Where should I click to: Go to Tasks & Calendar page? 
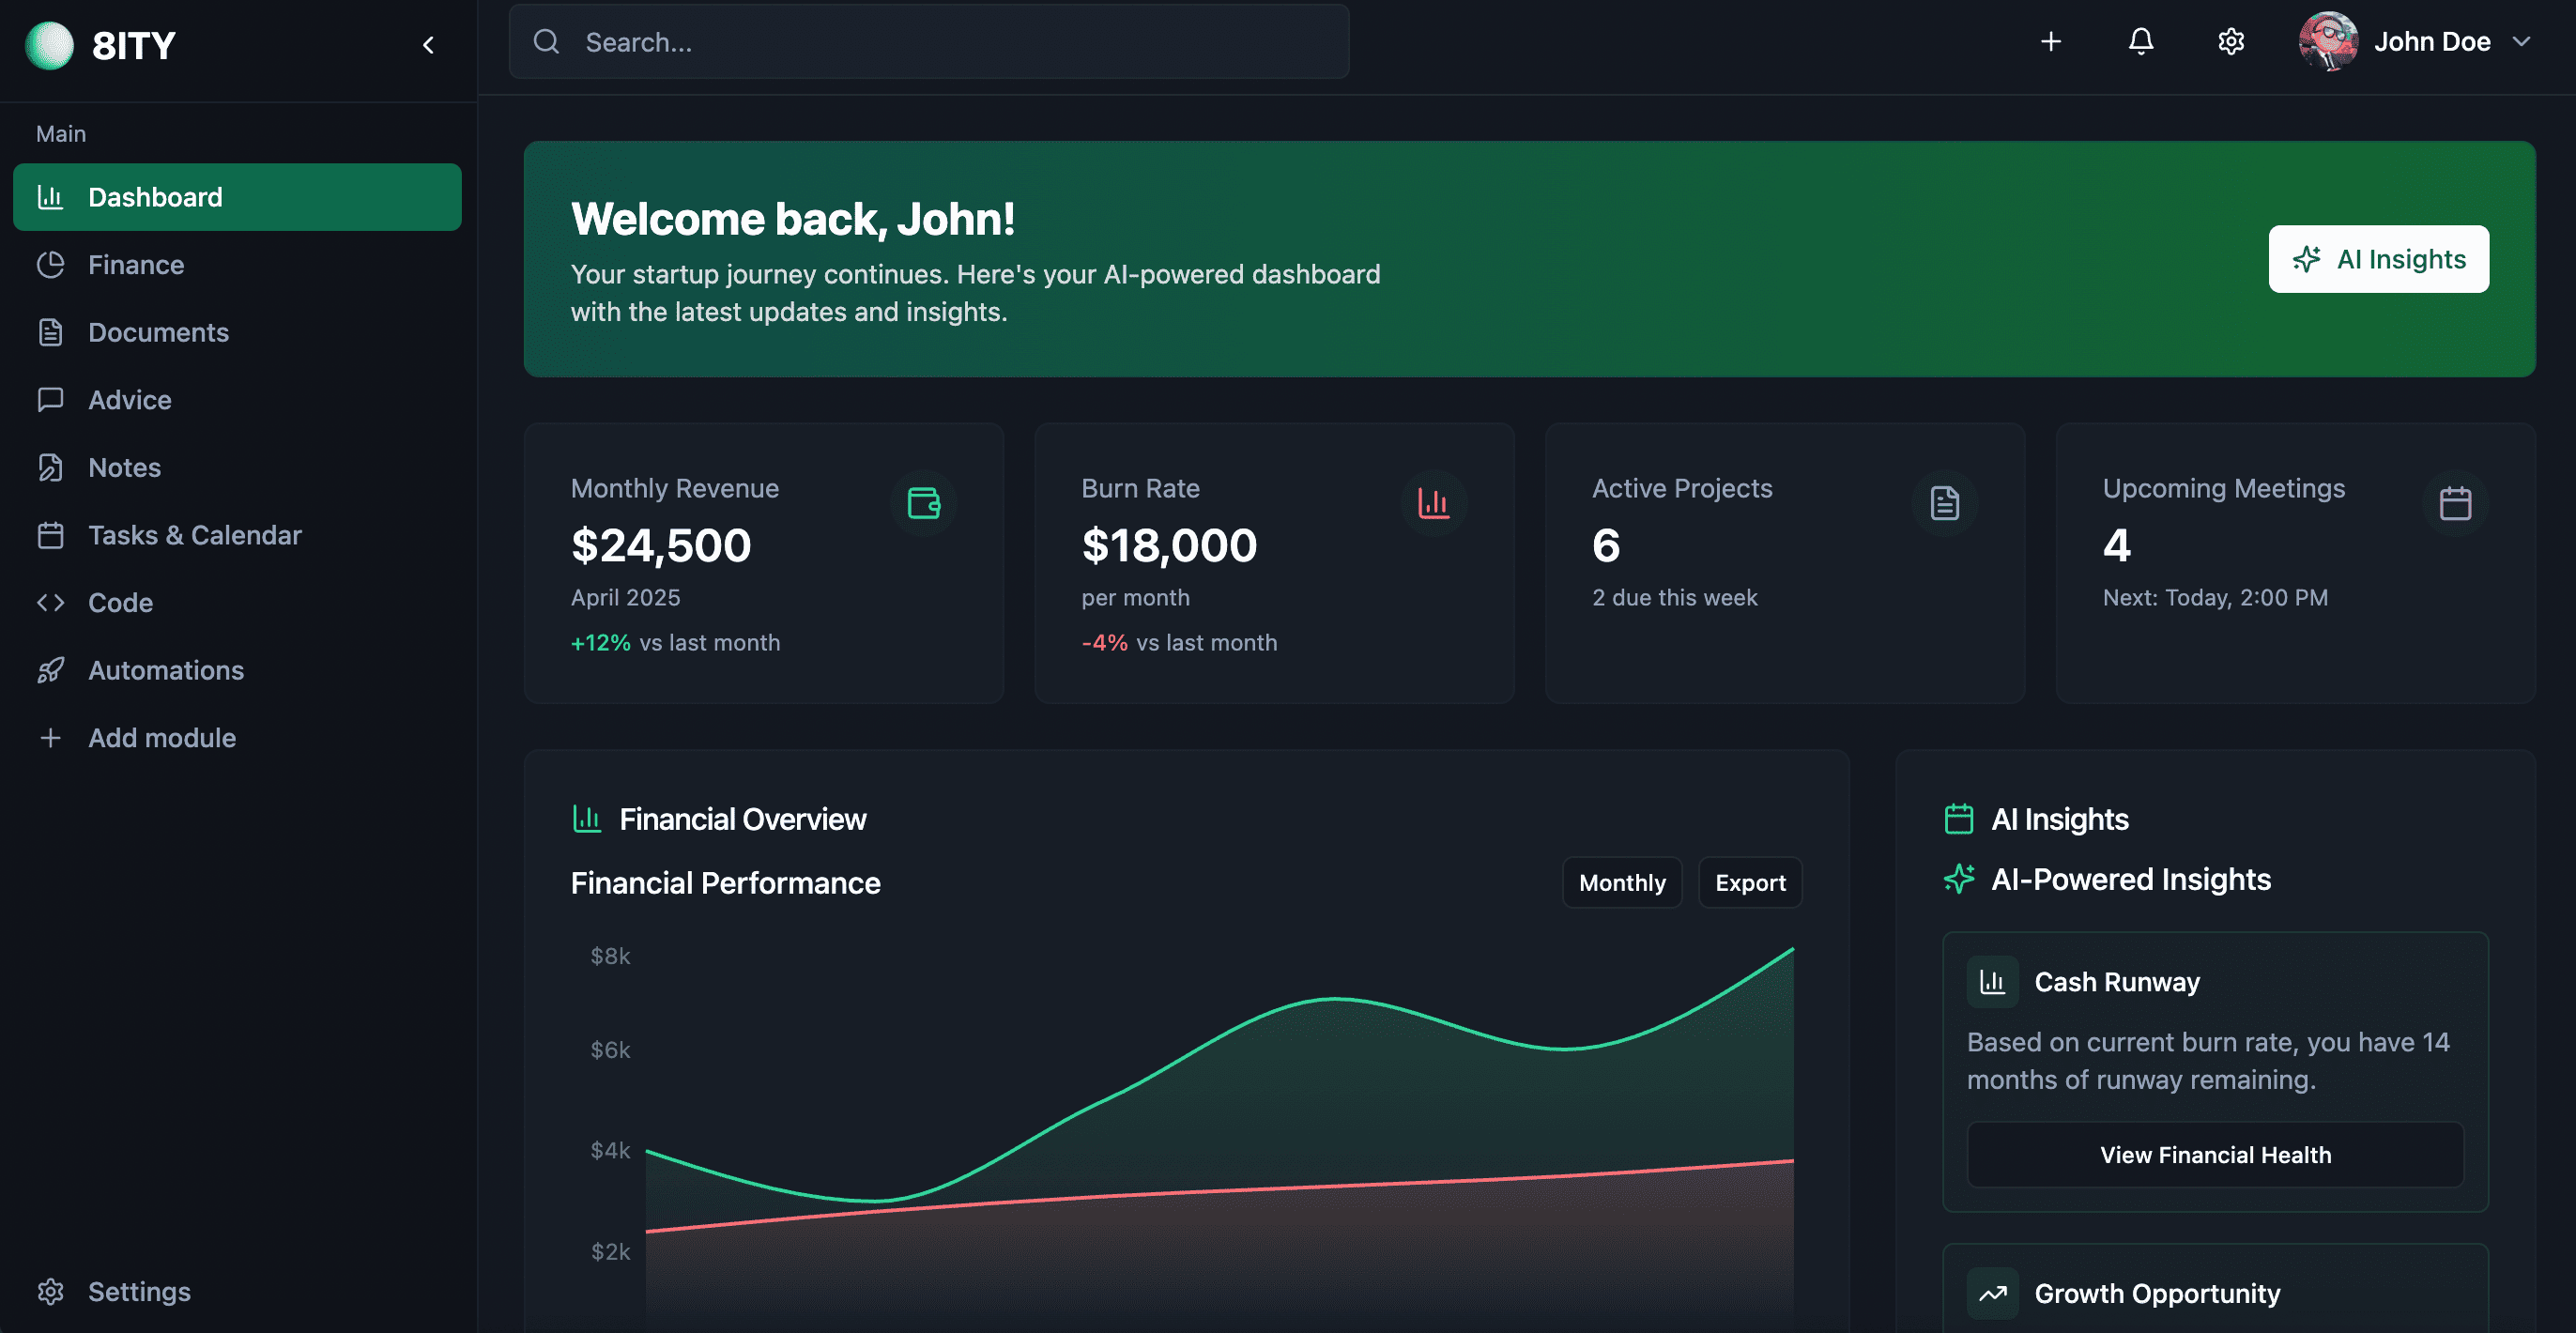(194, 535)
